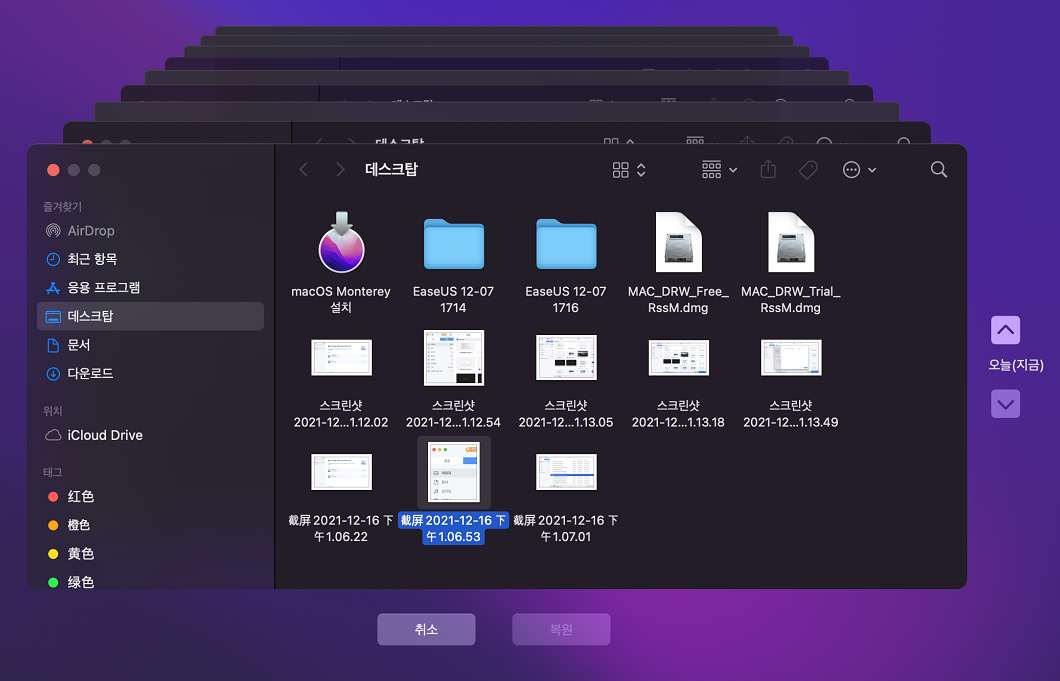Open the EaseUS 12-07 1714 folder
Viewport: 1060px width, 681px height.
coord(453,244)
